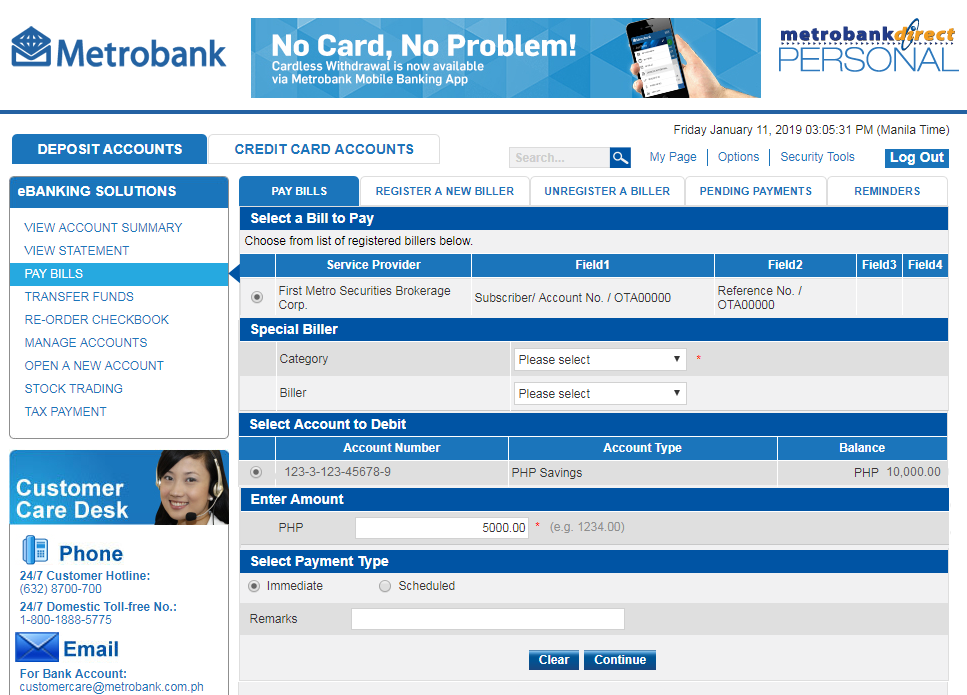
Task: Open the Reminders tab
Action: (887, 191)
